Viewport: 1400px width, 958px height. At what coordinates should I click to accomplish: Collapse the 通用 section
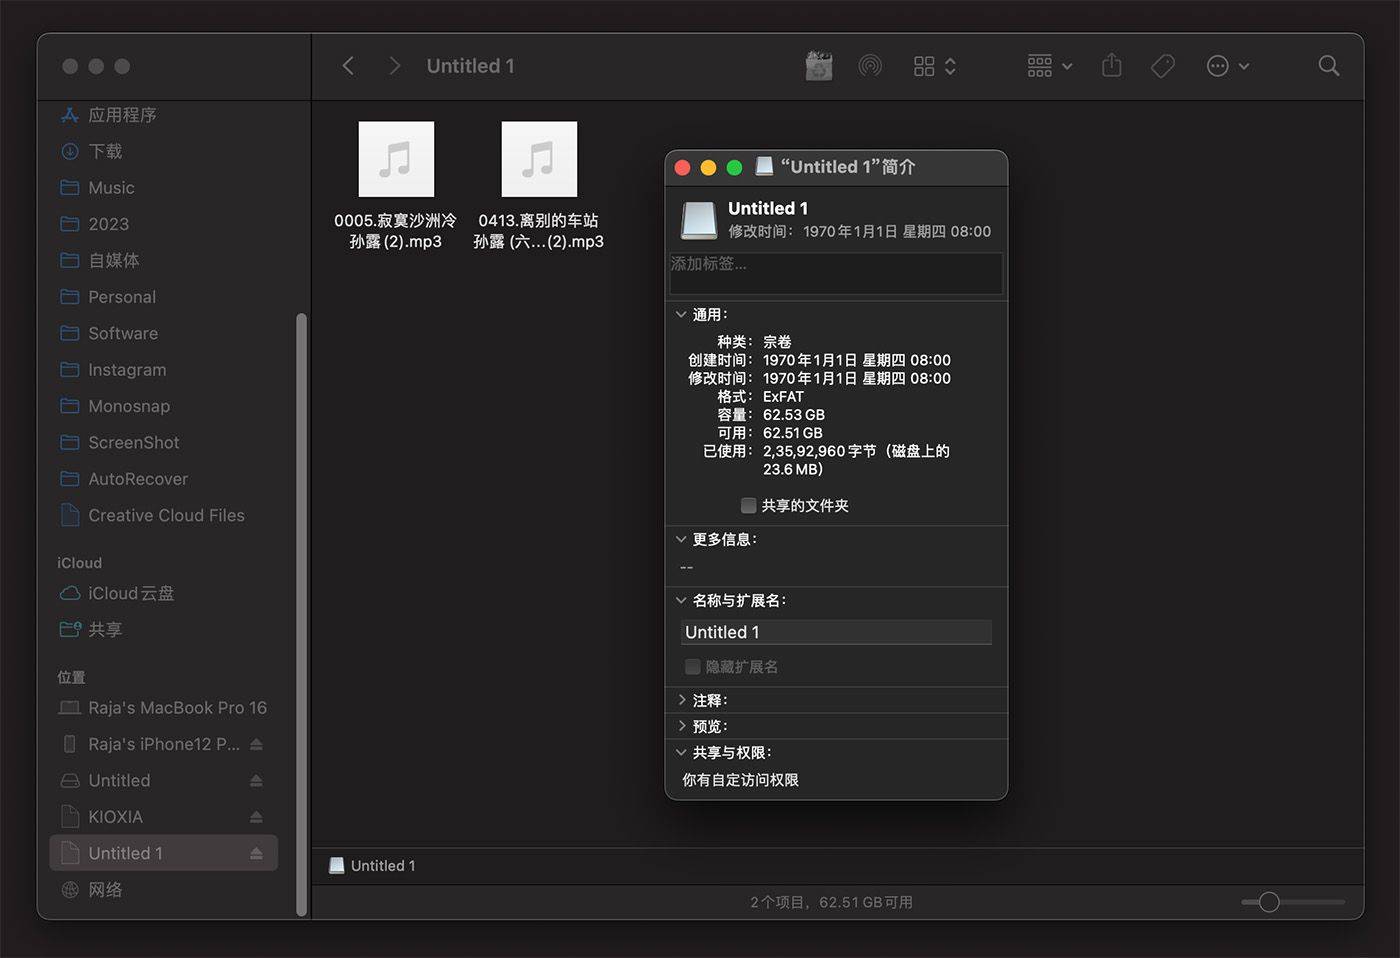coord(681,314)
